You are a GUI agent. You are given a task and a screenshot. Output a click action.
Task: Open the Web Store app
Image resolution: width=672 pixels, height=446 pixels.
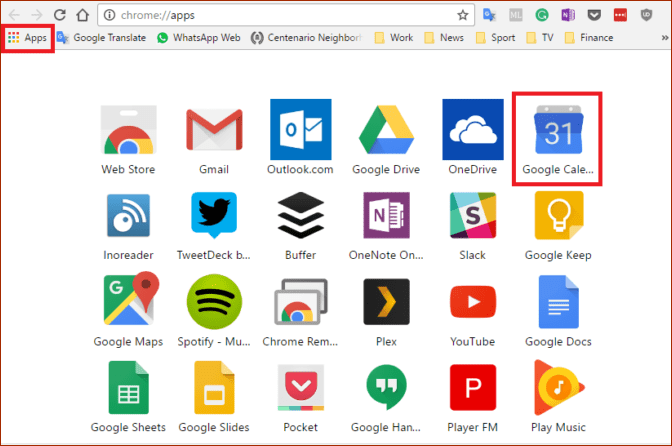pos(128,138)
